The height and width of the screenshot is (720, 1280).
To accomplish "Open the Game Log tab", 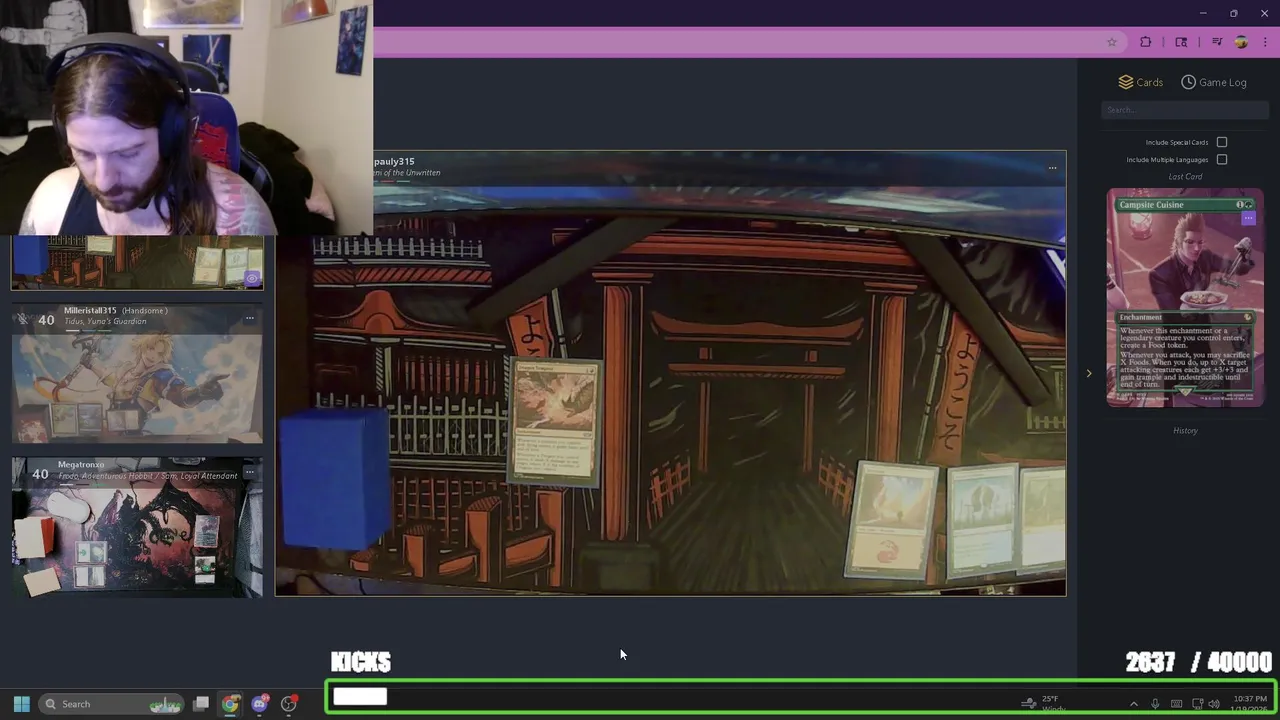I will click(x=1214, y=82).
